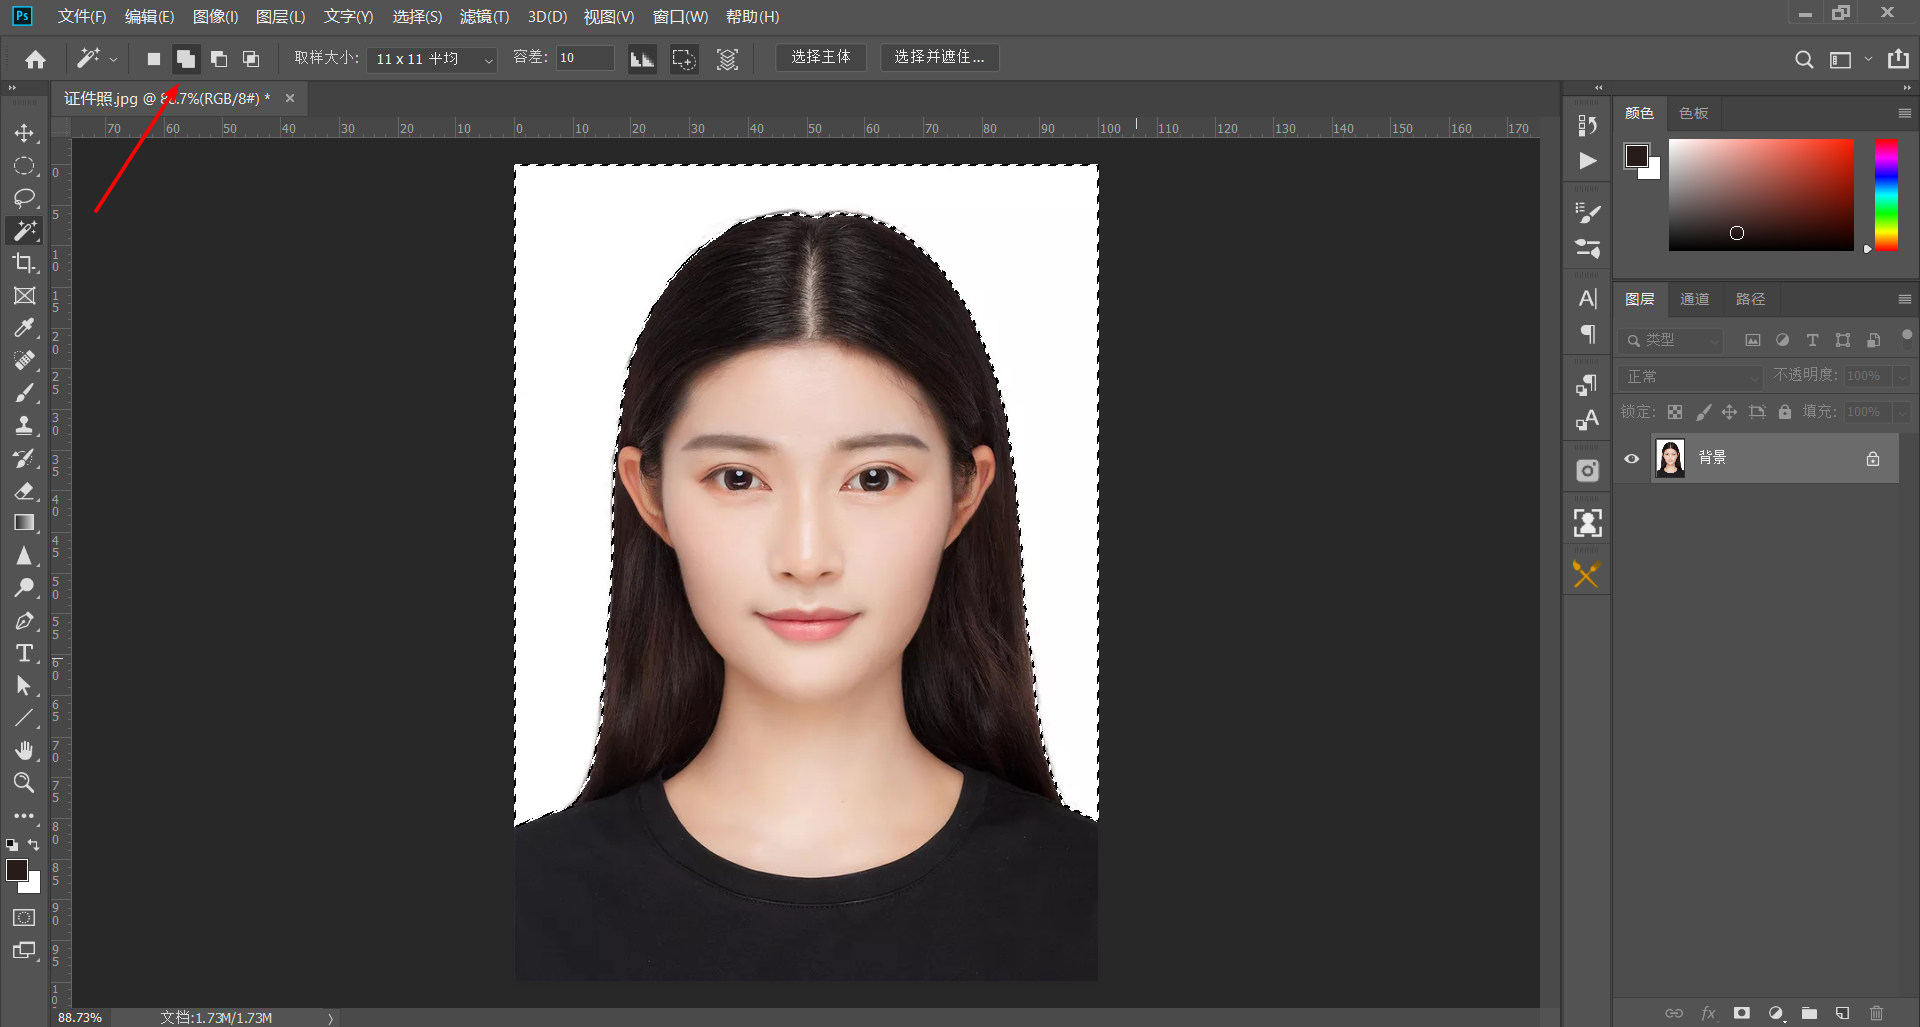Click the 选择主体 button
The width and height of the screenshot is (1920, 1027).
pyautogui.click(x=820, y=57)
